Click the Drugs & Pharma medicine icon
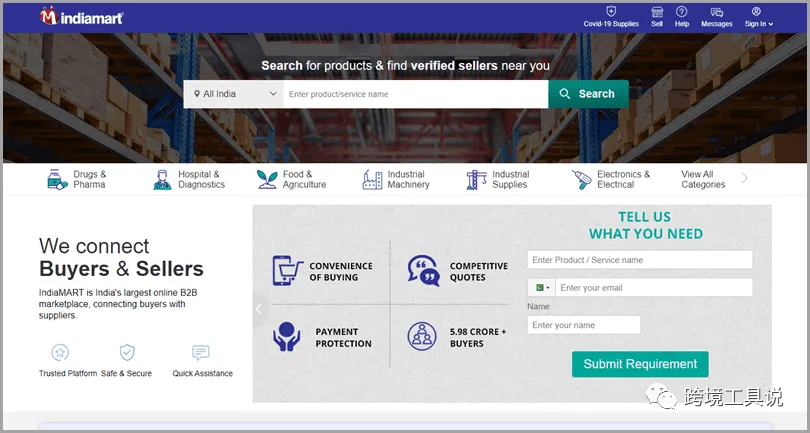The width and height of the screenshot is (810, 433). point(57,179)
